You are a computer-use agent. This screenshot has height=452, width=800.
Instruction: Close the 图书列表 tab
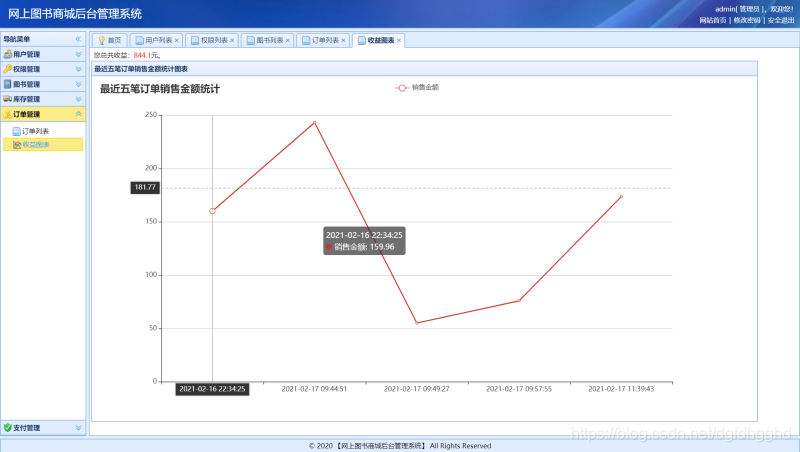[x=288, y=40]
